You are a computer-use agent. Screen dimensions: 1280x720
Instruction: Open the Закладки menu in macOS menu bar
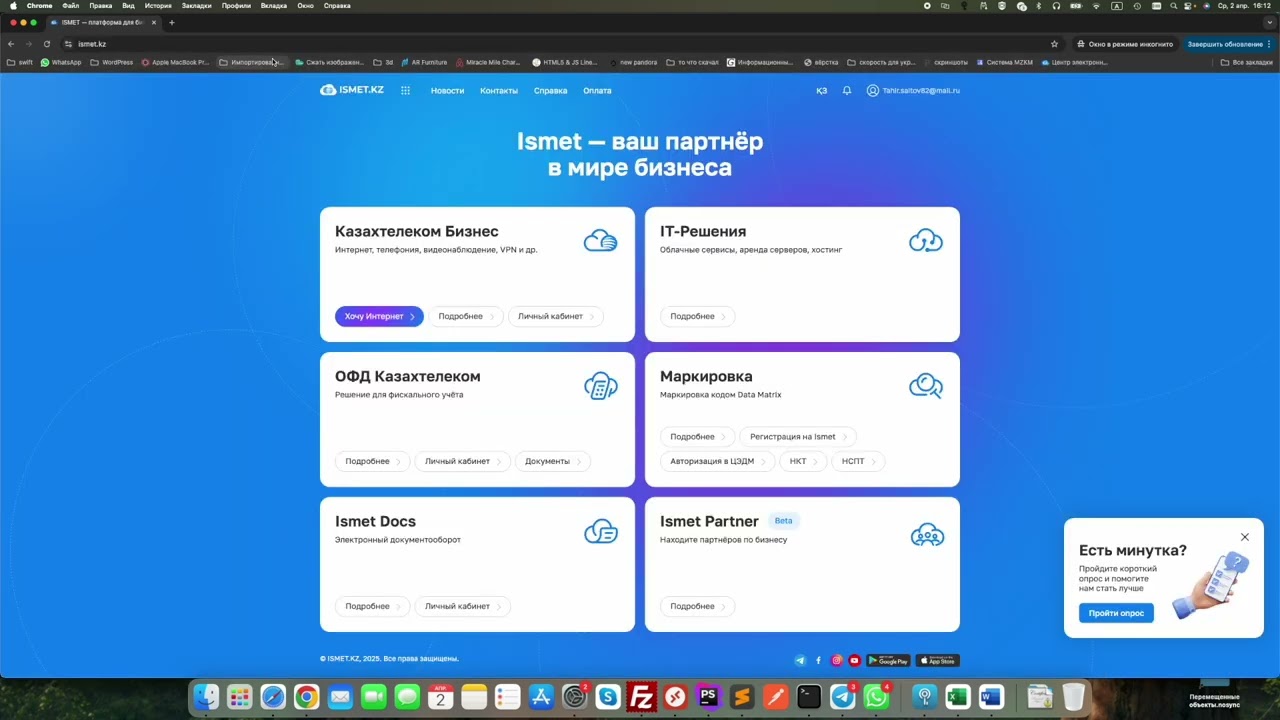(196, 6)
